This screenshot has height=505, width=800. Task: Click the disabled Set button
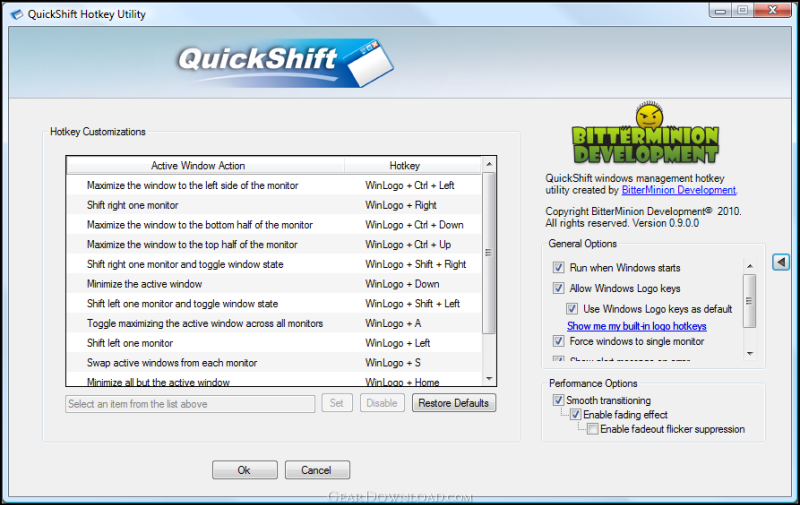337,403
